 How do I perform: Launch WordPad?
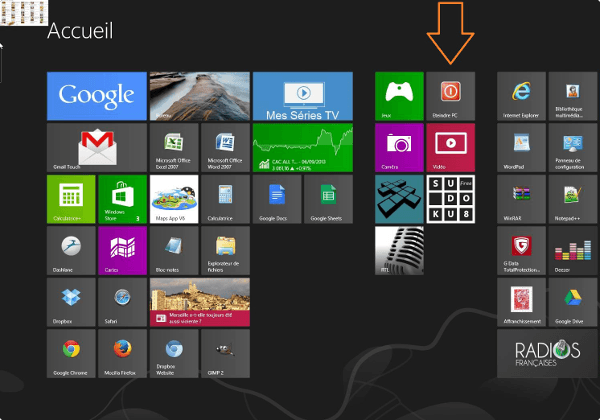click(521, 148)
